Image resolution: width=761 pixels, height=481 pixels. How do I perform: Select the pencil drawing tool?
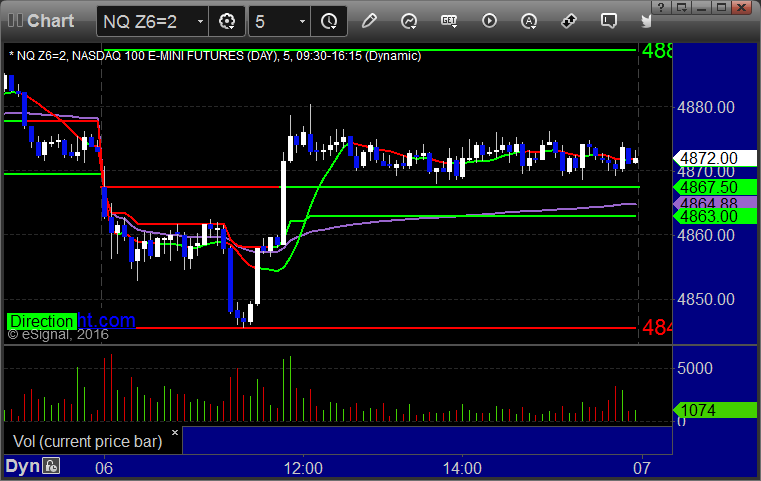(x=369, y=21)
